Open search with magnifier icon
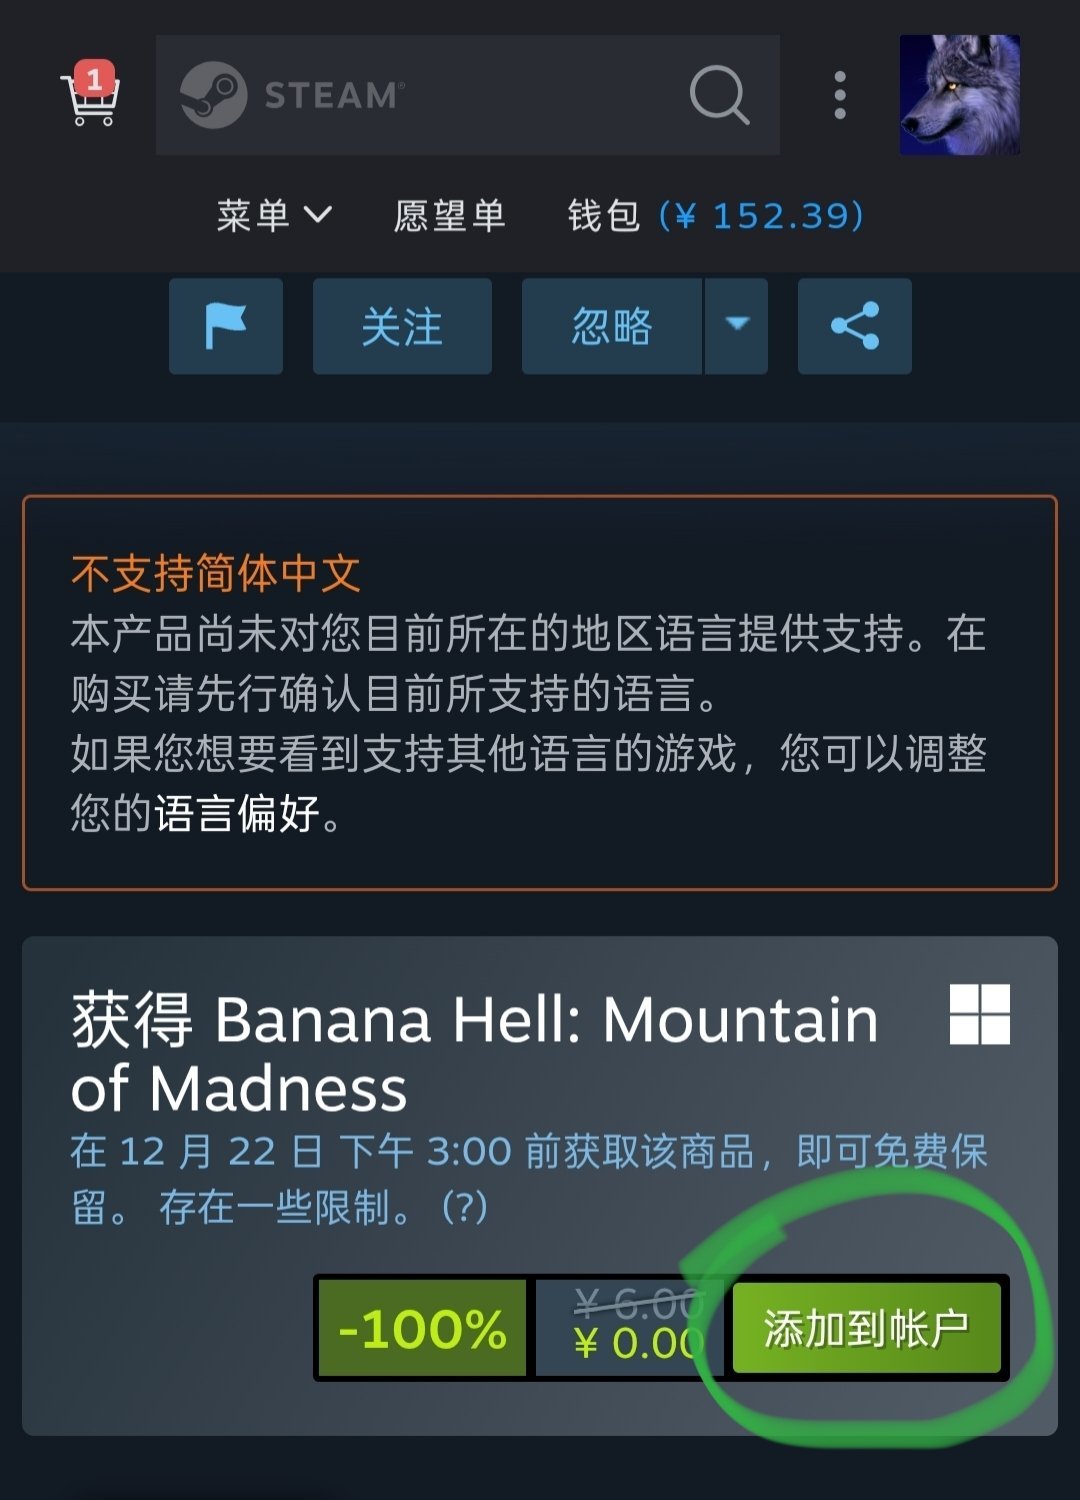The height and width of the screenshot is (1500, 1080). (719, 95)
